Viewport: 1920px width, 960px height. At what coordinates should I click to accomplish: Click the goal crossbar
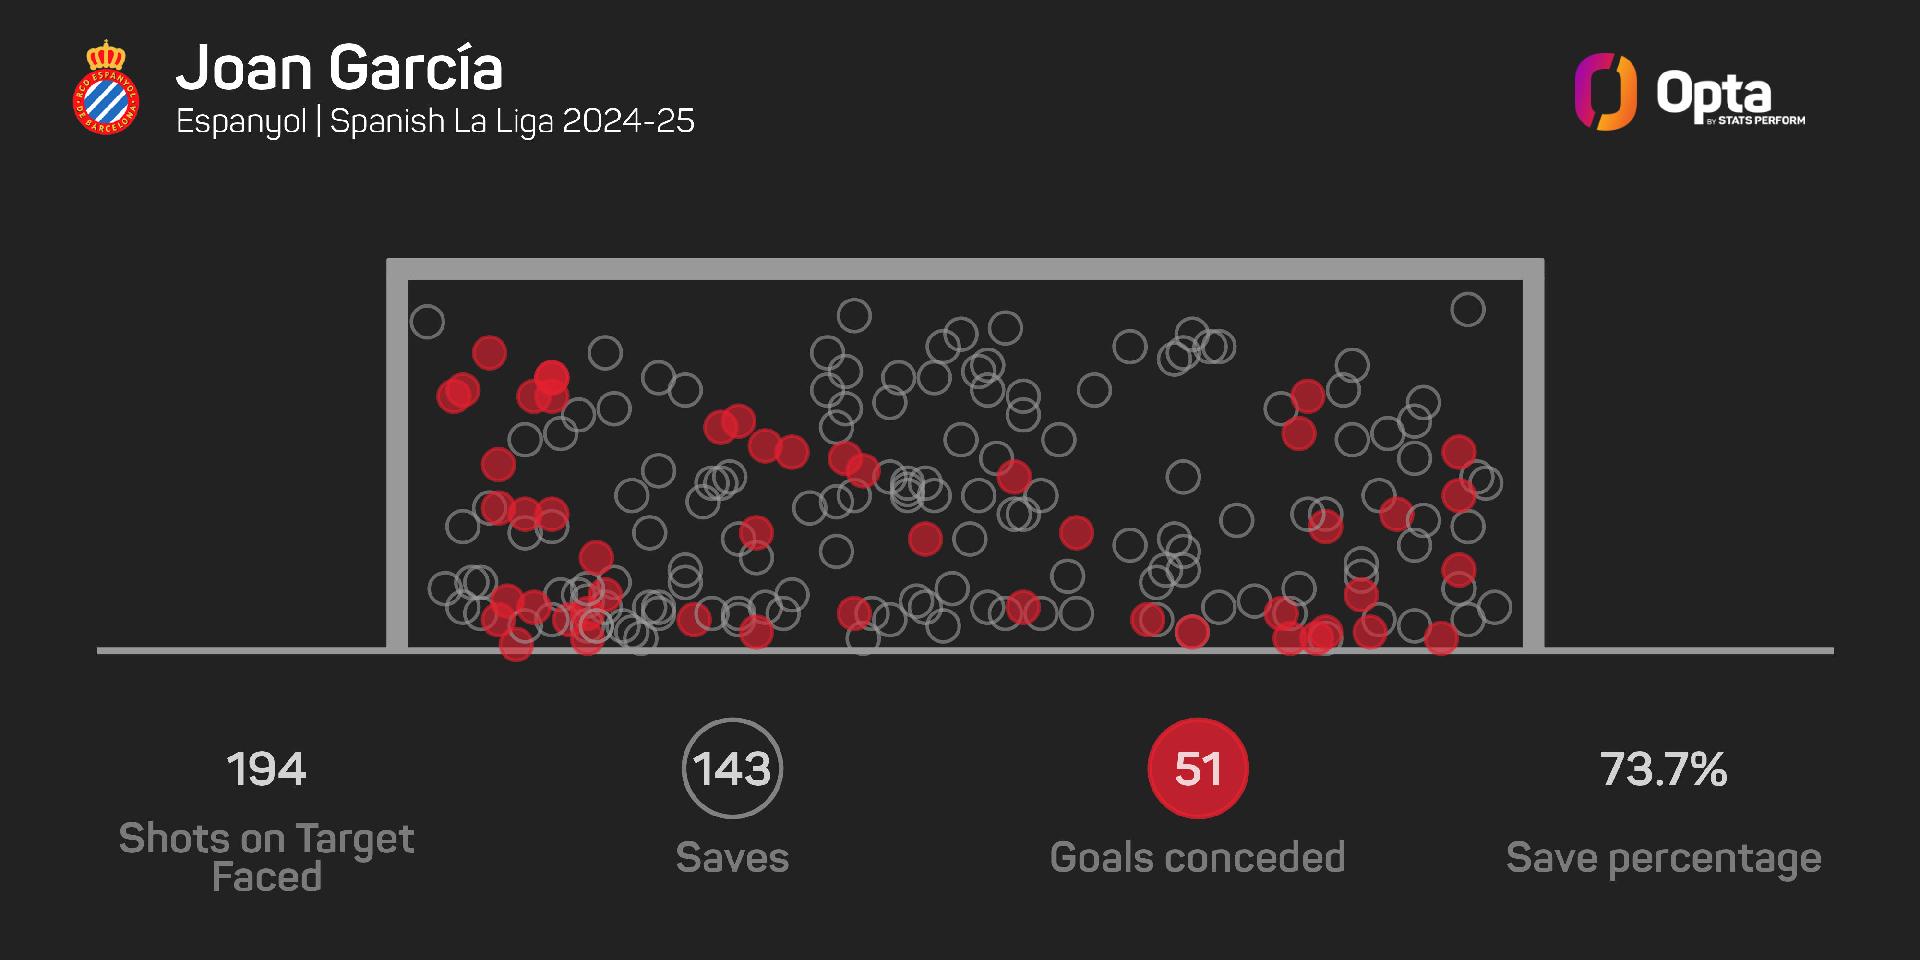click(965, 269)
